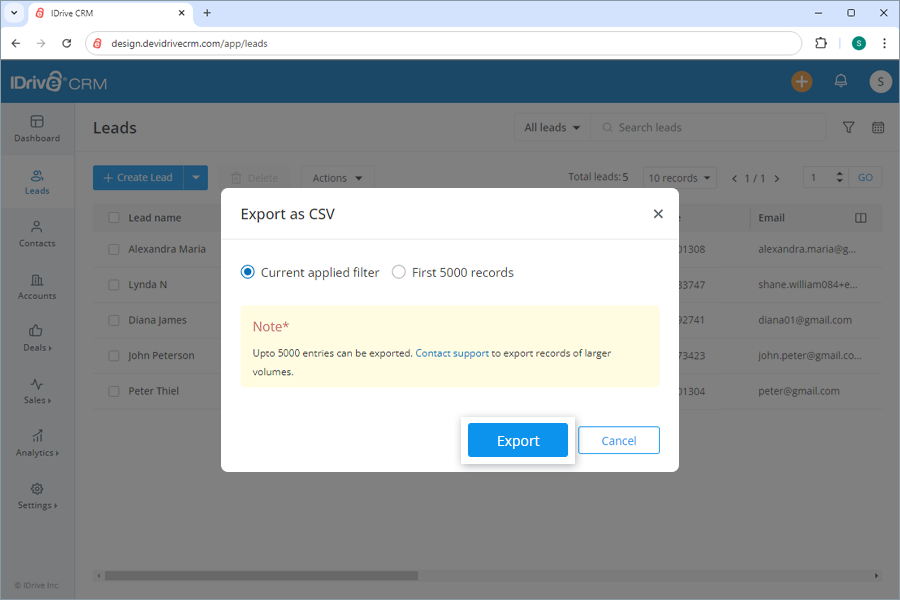Click the Export button

[x=517, y=439]
